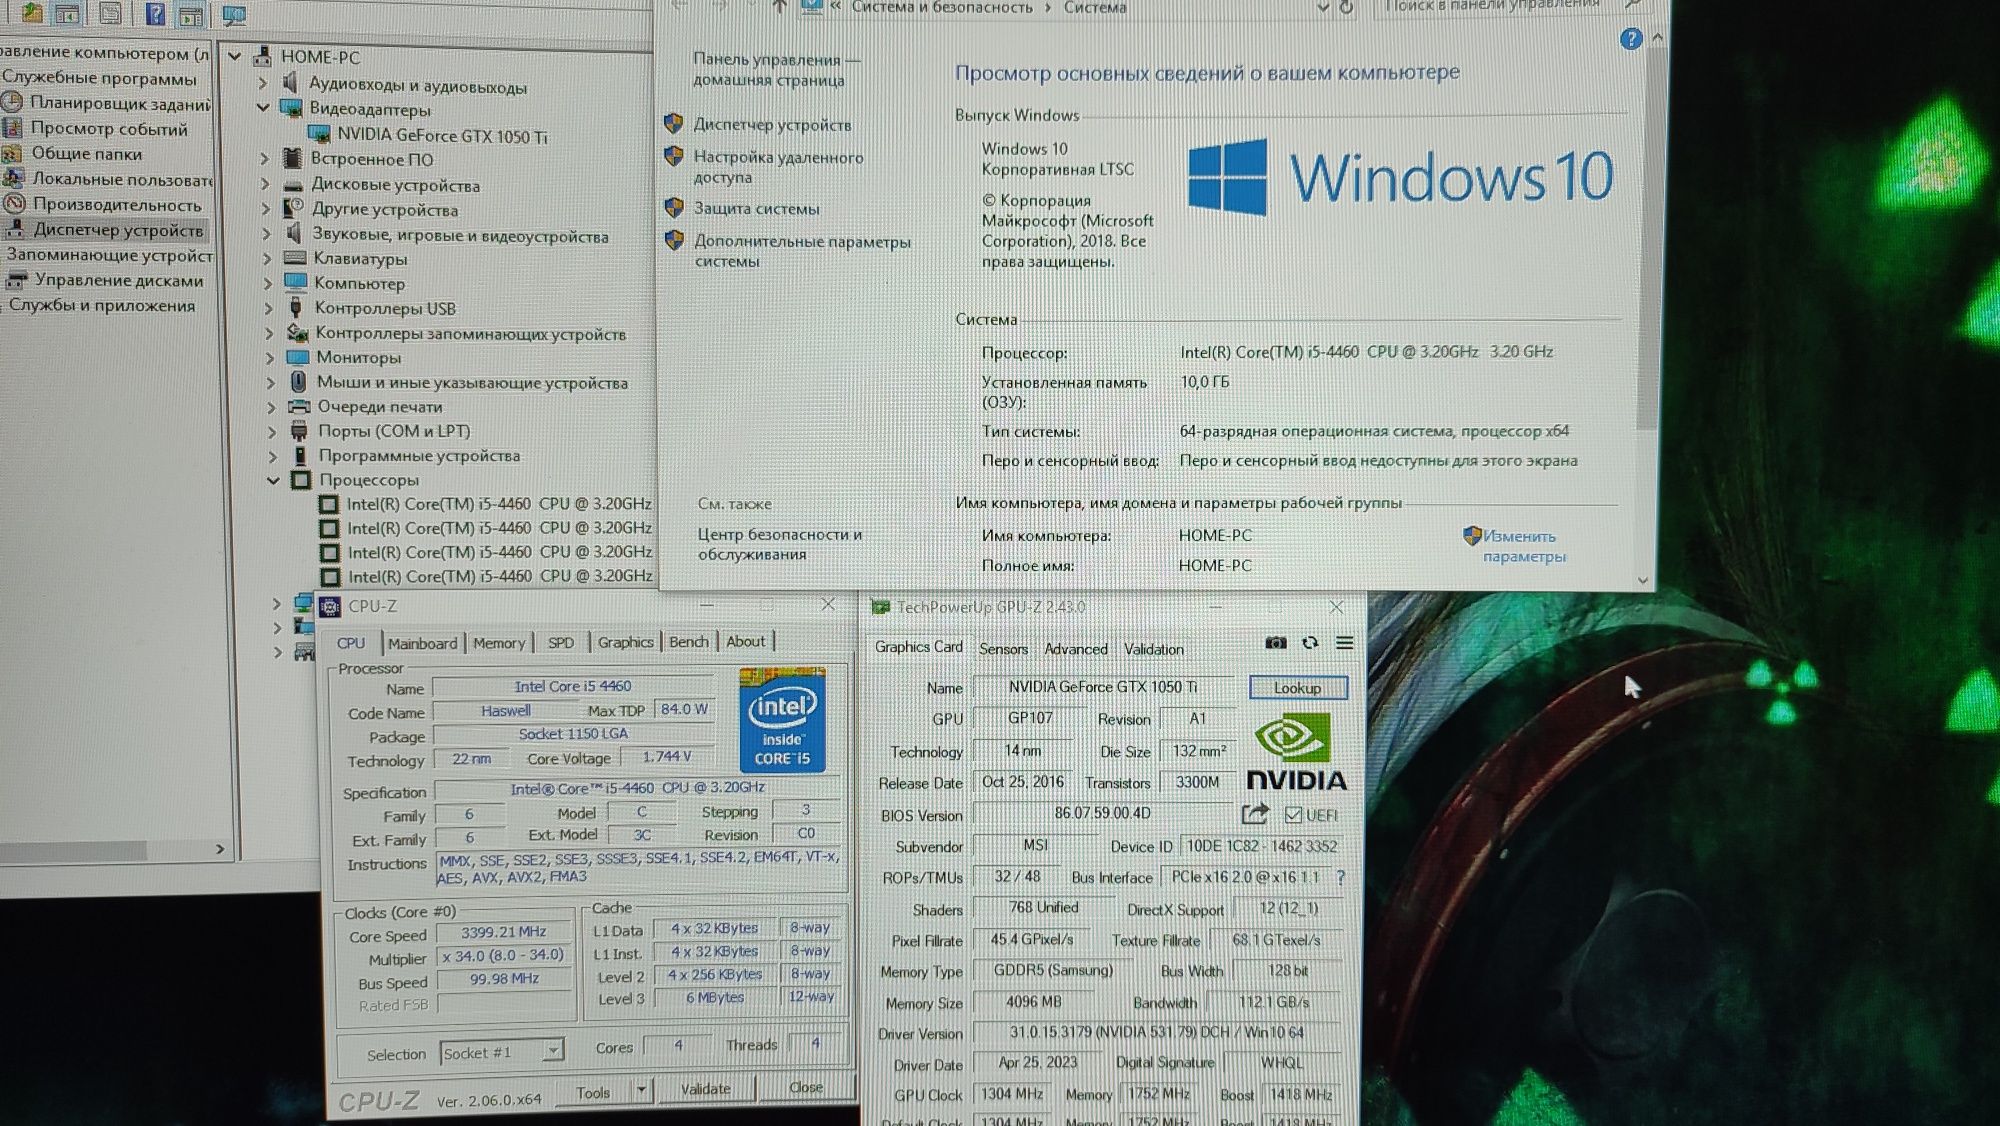Click the Tools button in CPU-Z
The width and height of the screenshot is (2000, 1126).
[593, 1092]
